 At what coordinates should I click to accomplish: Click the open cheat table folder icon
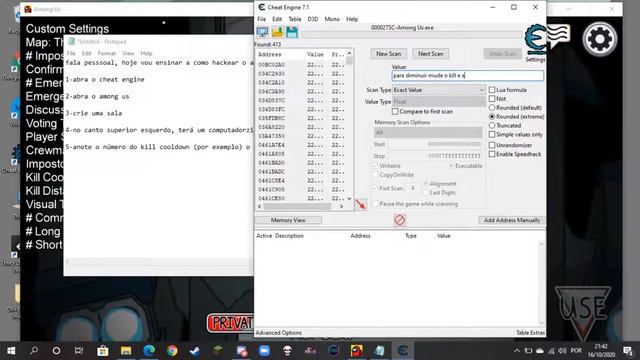pyautogui.click(x=278, y=32)
